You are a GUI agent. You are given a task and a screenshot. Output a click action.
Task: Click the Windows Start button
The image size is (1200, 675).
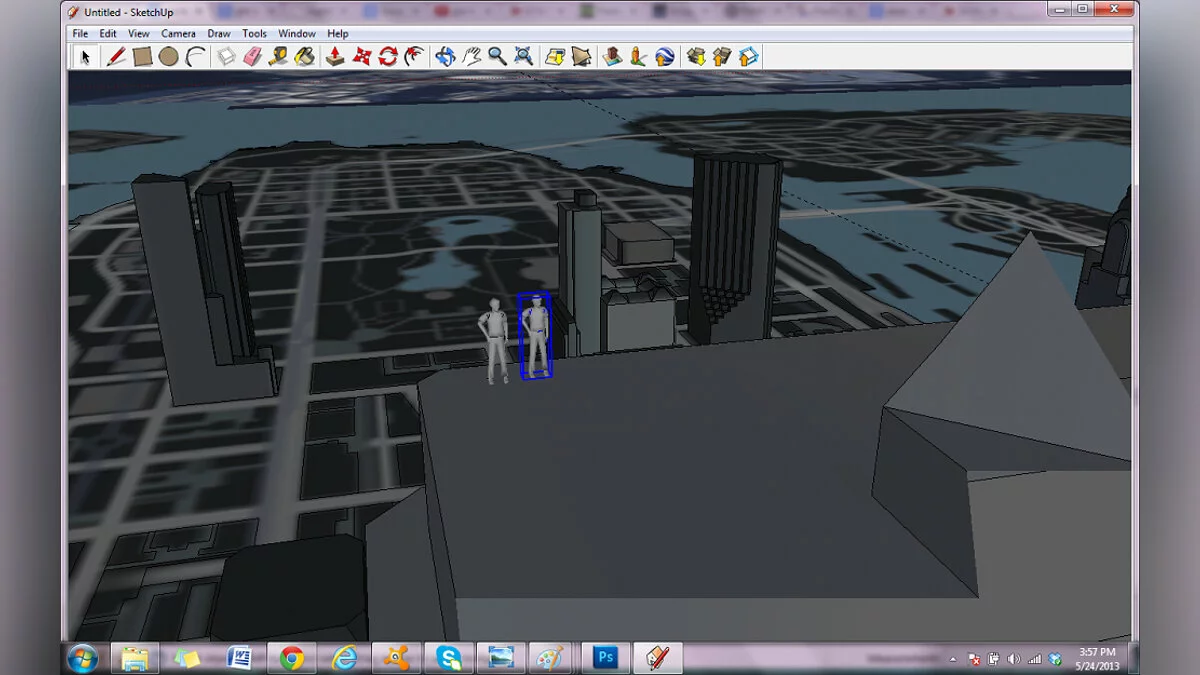pos(82,657)
